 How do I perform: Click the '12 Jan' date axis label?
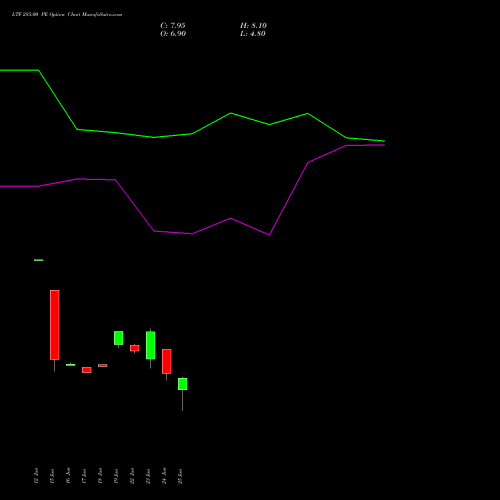pyautogui.click(x=36, y=476)
